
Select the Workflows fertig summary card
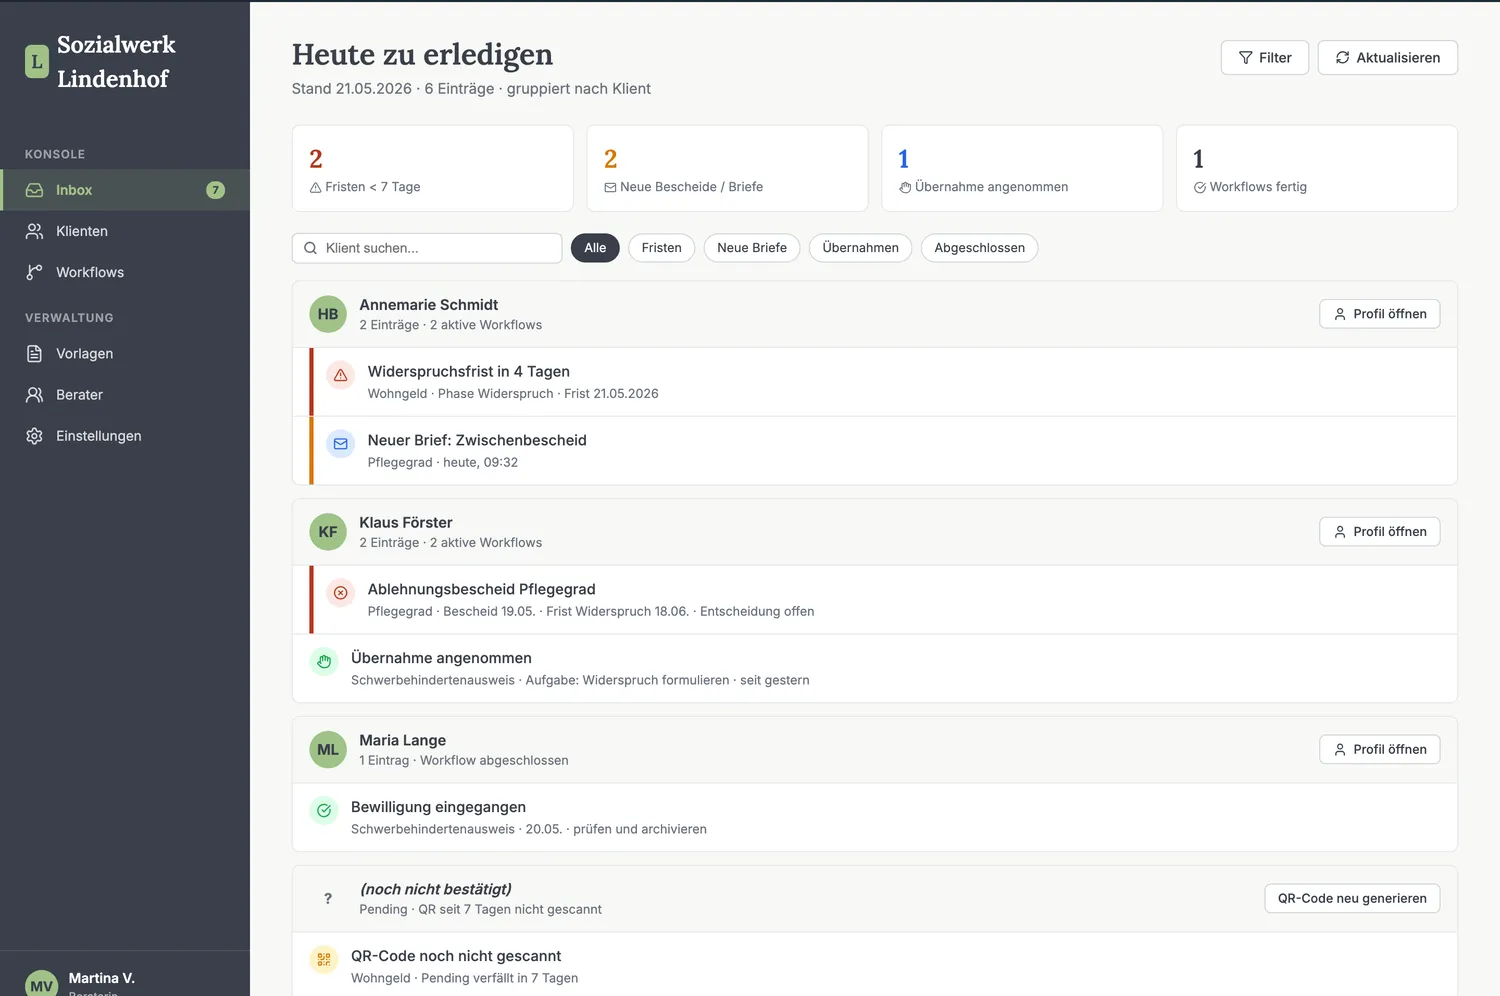pyautogui.click(x=1317, y=168)
